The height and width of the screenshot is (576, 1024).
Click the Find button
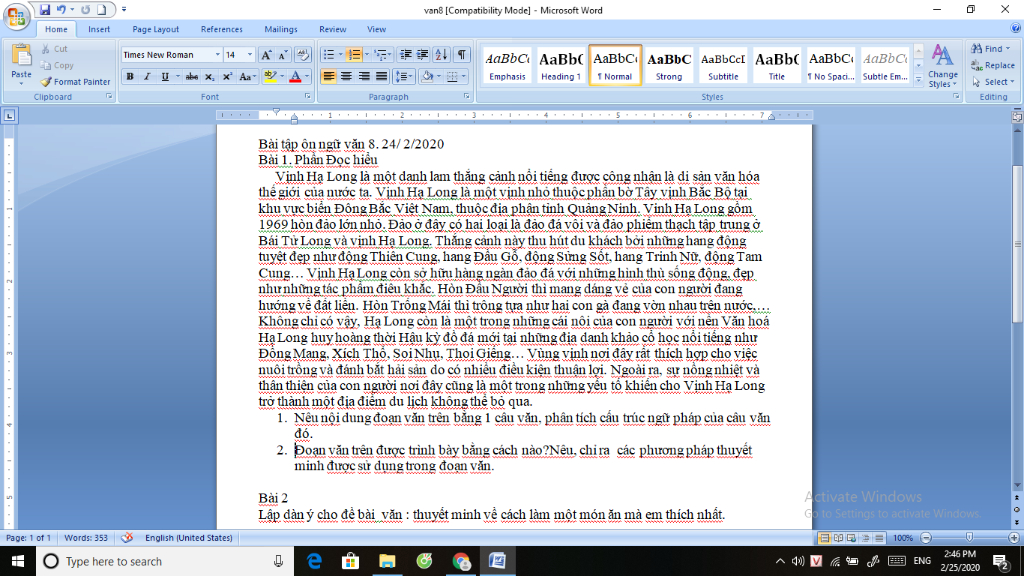[x=990, y=48]
